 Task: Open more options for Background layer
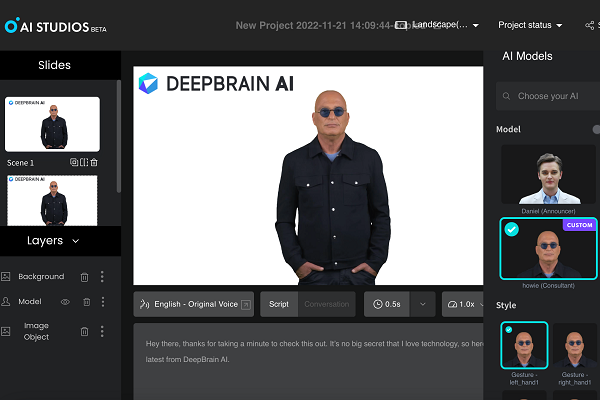(x=102, y=277)
